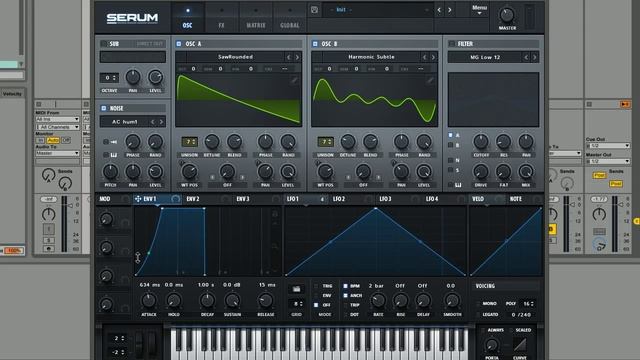Toggle filter routing for oscillator B
Viewport: 640px width, 360px height.
click(x=451, y=145)
